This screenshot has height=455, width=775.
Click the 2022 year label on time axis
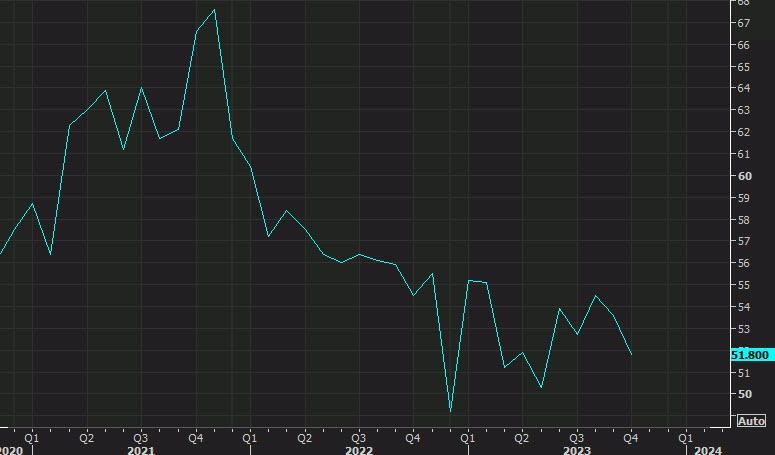358,450
